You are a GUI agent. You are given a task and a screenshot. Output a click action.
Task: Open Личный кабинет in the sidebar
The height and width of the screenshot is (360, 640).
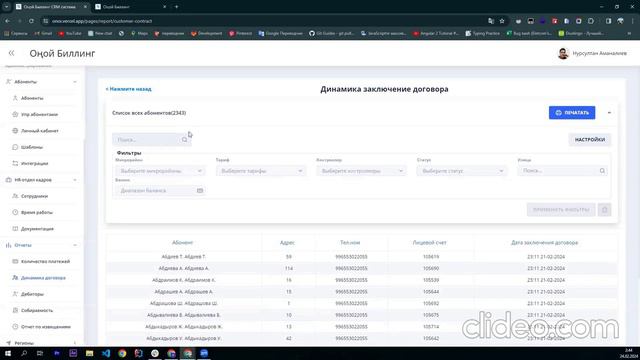[x=40, y=131]
